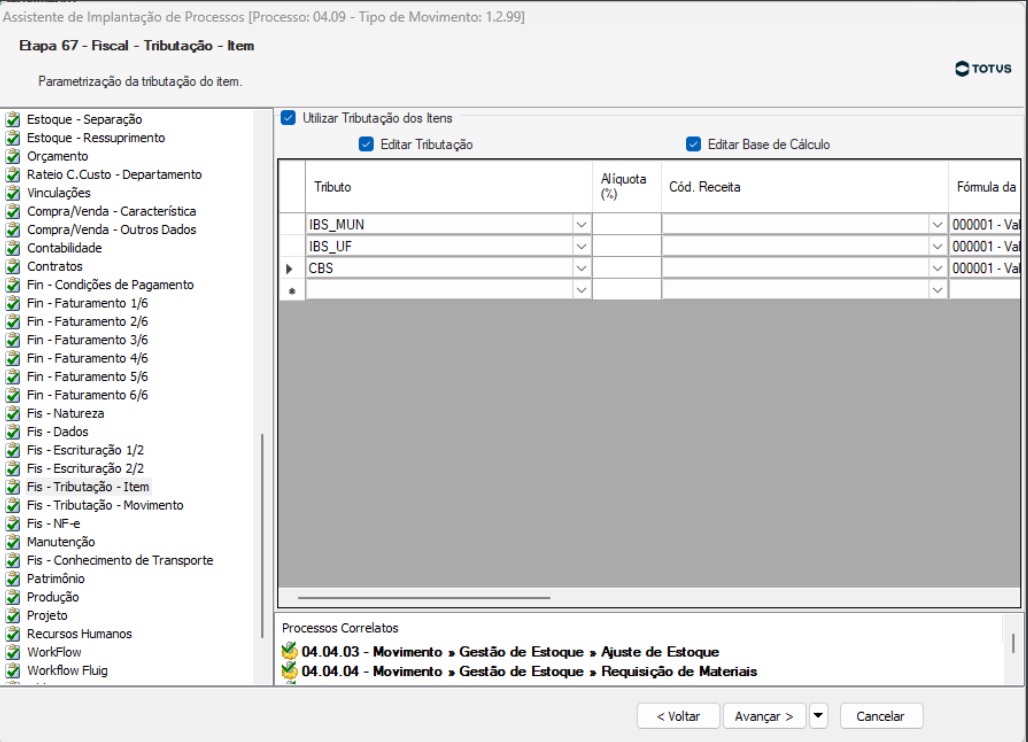Click the Cód. Receita column header

click(804, 187)
